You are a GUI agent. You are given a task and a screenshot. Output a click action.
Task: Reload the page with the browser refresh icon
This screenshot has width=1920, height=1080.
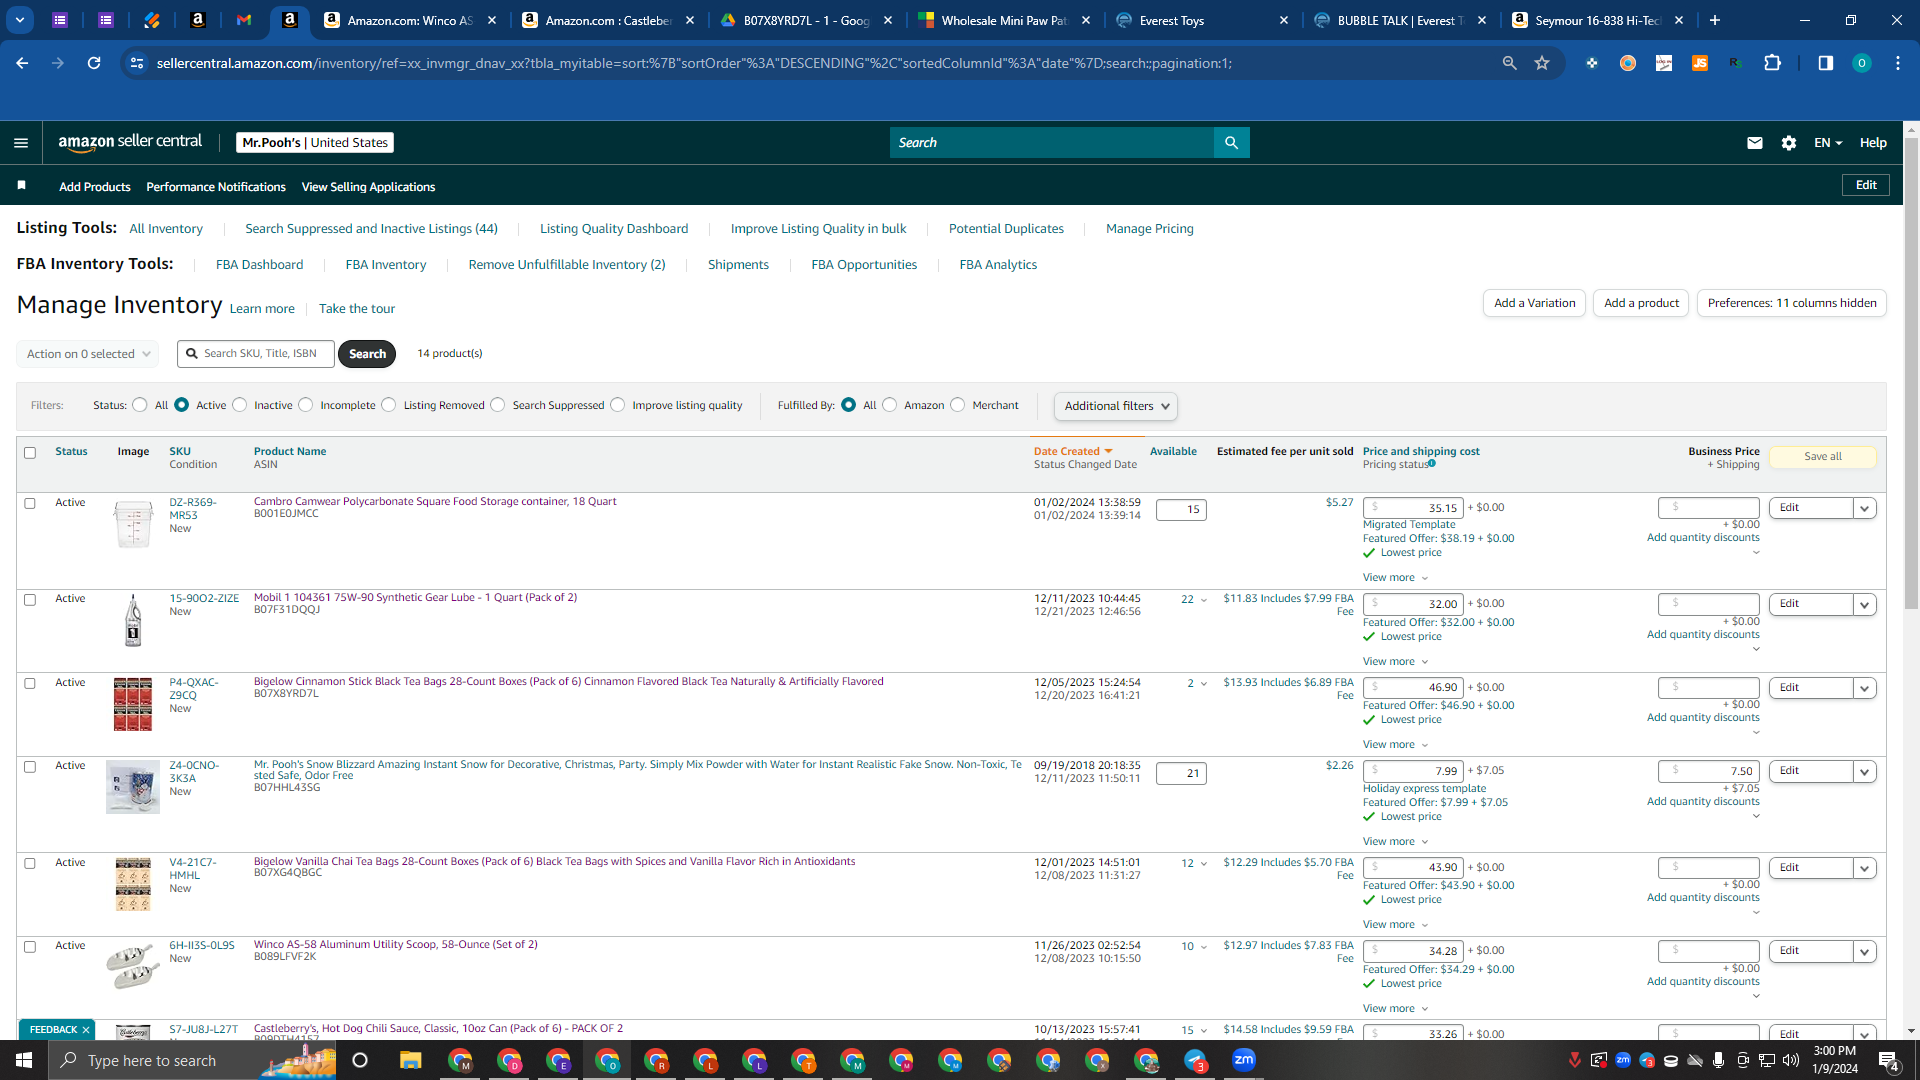click(x=94, y=63)
